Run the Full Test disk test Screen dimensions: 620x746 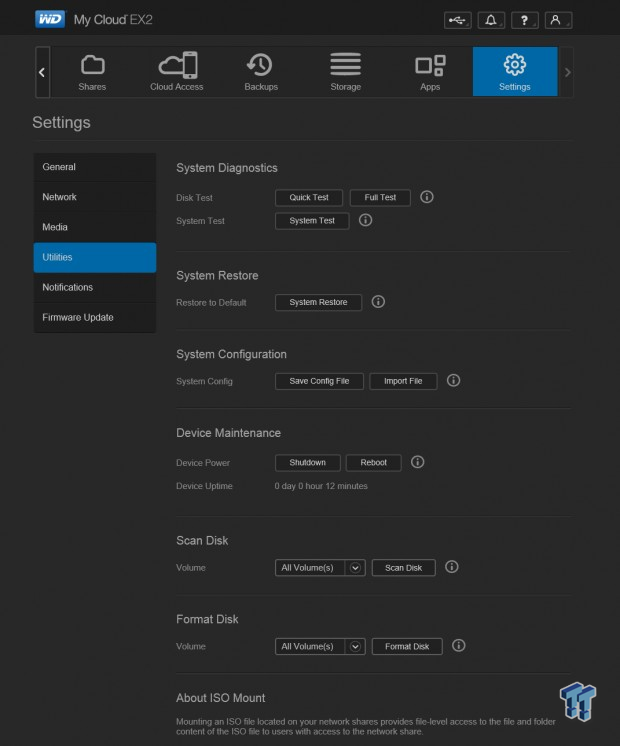(380, 197)
